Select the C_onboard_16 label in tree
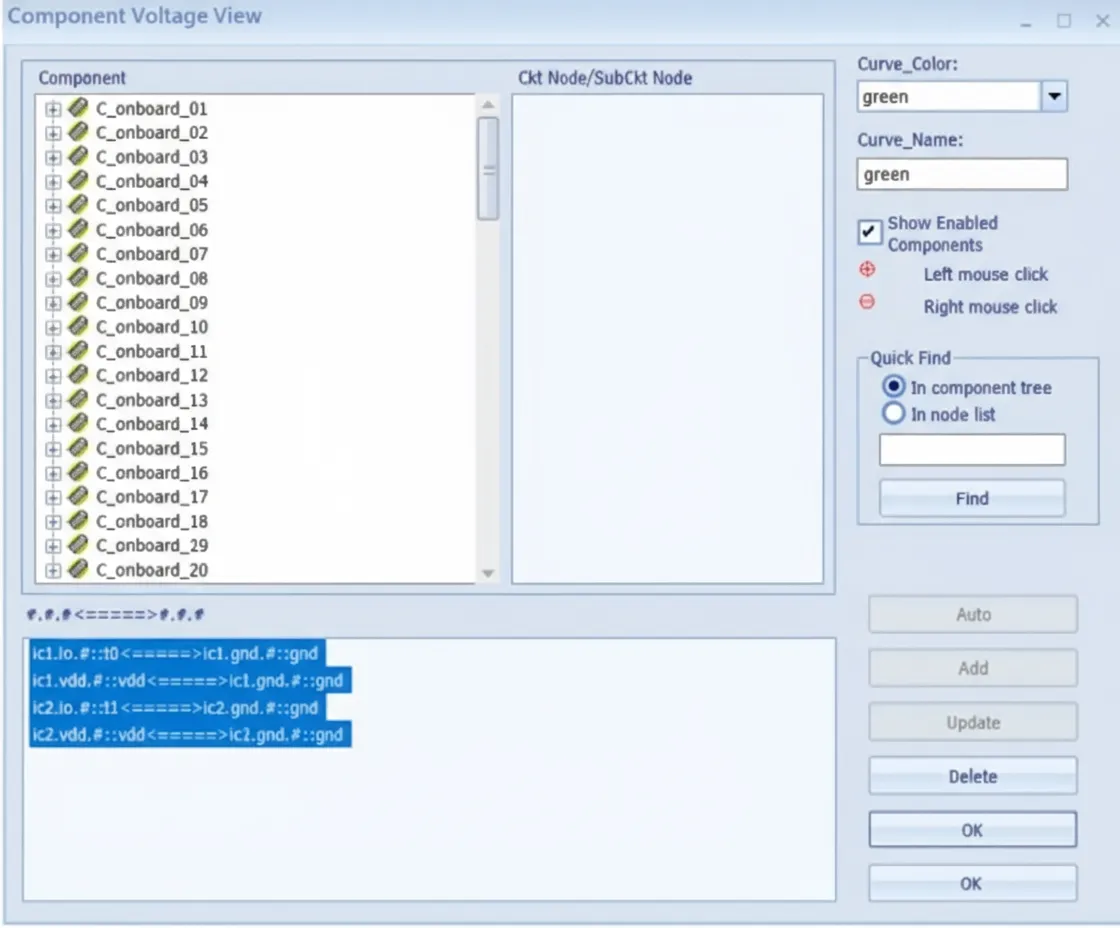The width and height of the screenshot is (1120, 928). click(152, 473)
